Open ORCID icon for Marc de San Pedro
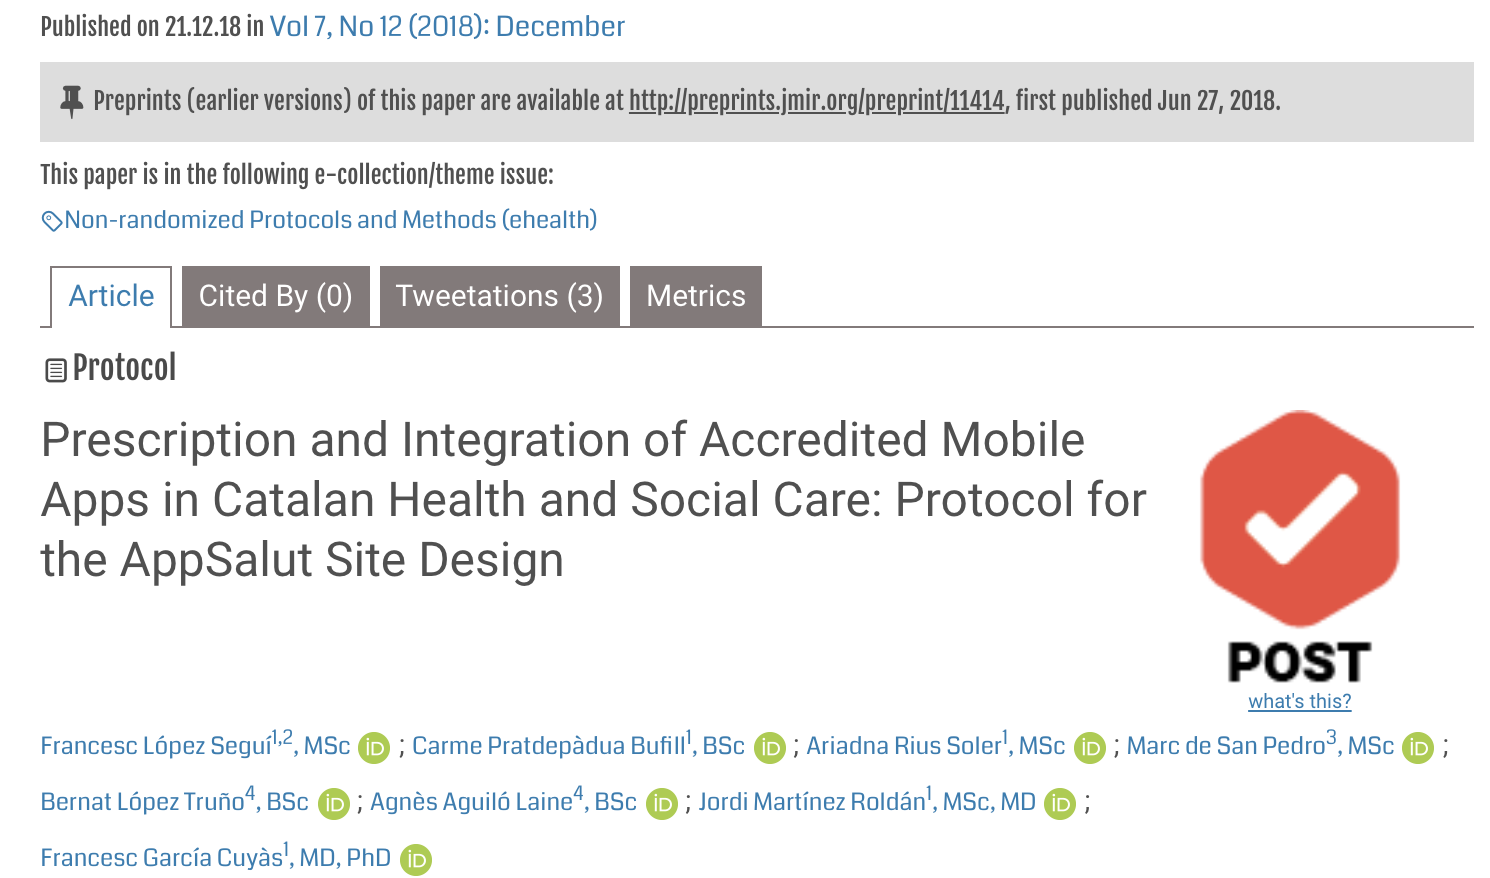Viewport: 1490px width, 878px height. (x=1418, y=748)
